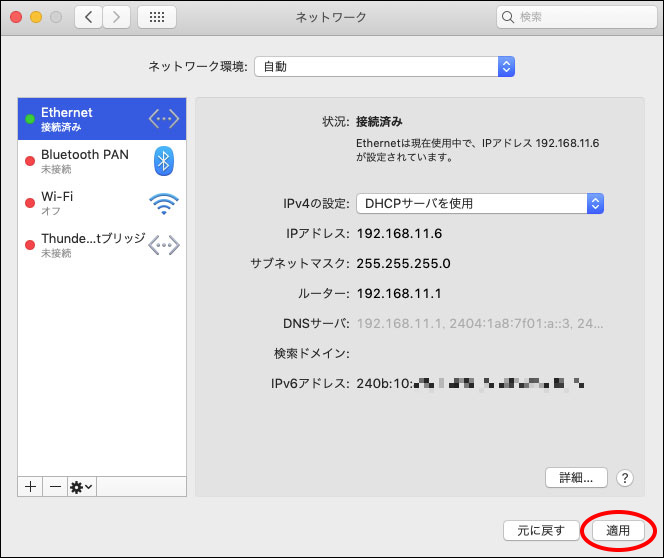Click the IP address value 192.168.11.6
The width and height of the screenshot is (664, 558).
point(399,233)
